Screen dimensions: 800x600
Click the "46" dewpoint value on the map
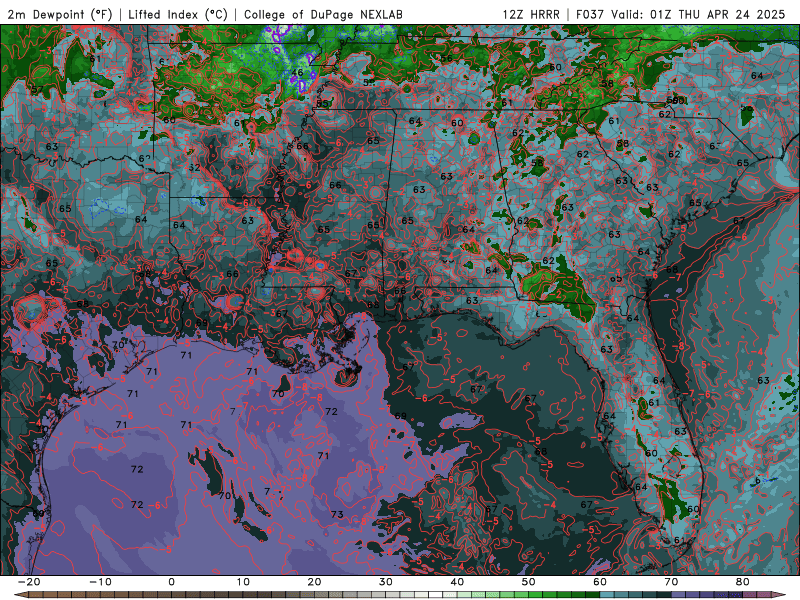297,73
